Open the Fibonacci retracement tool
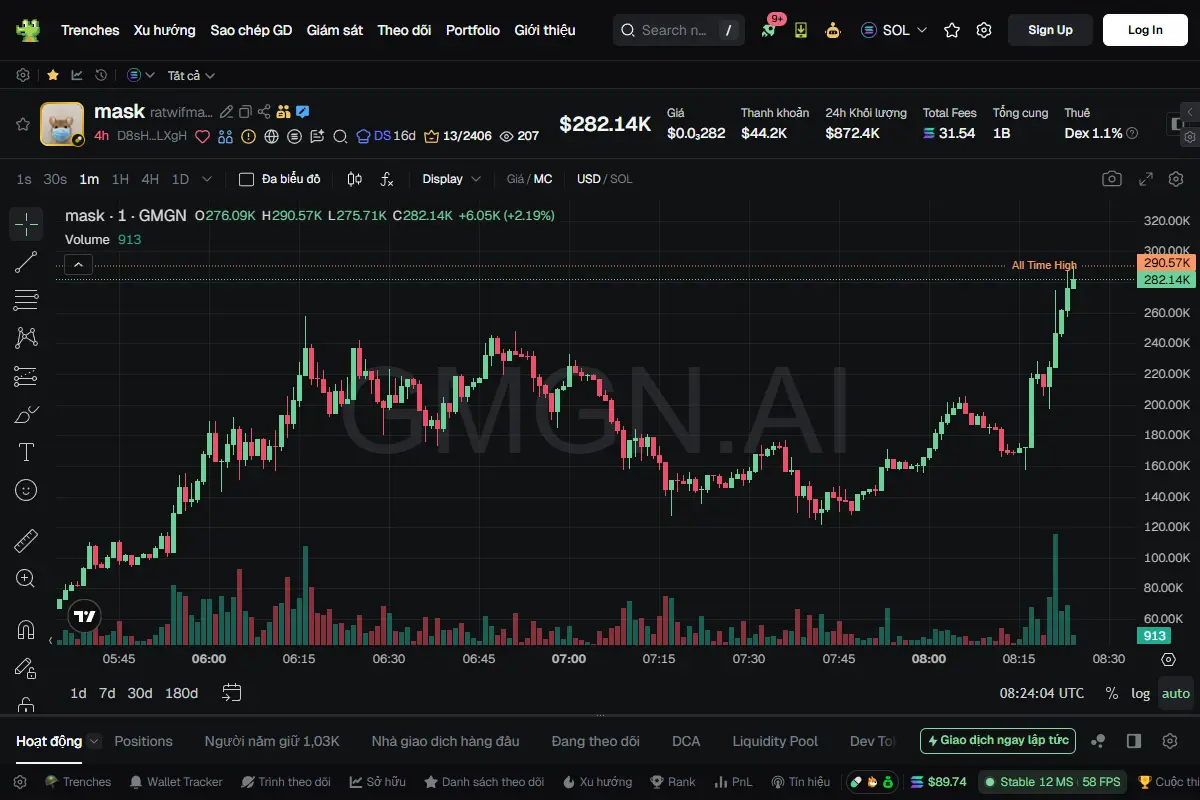Image resolution: width=1200 pixels, height=800 pixels. tap(26, 300)
